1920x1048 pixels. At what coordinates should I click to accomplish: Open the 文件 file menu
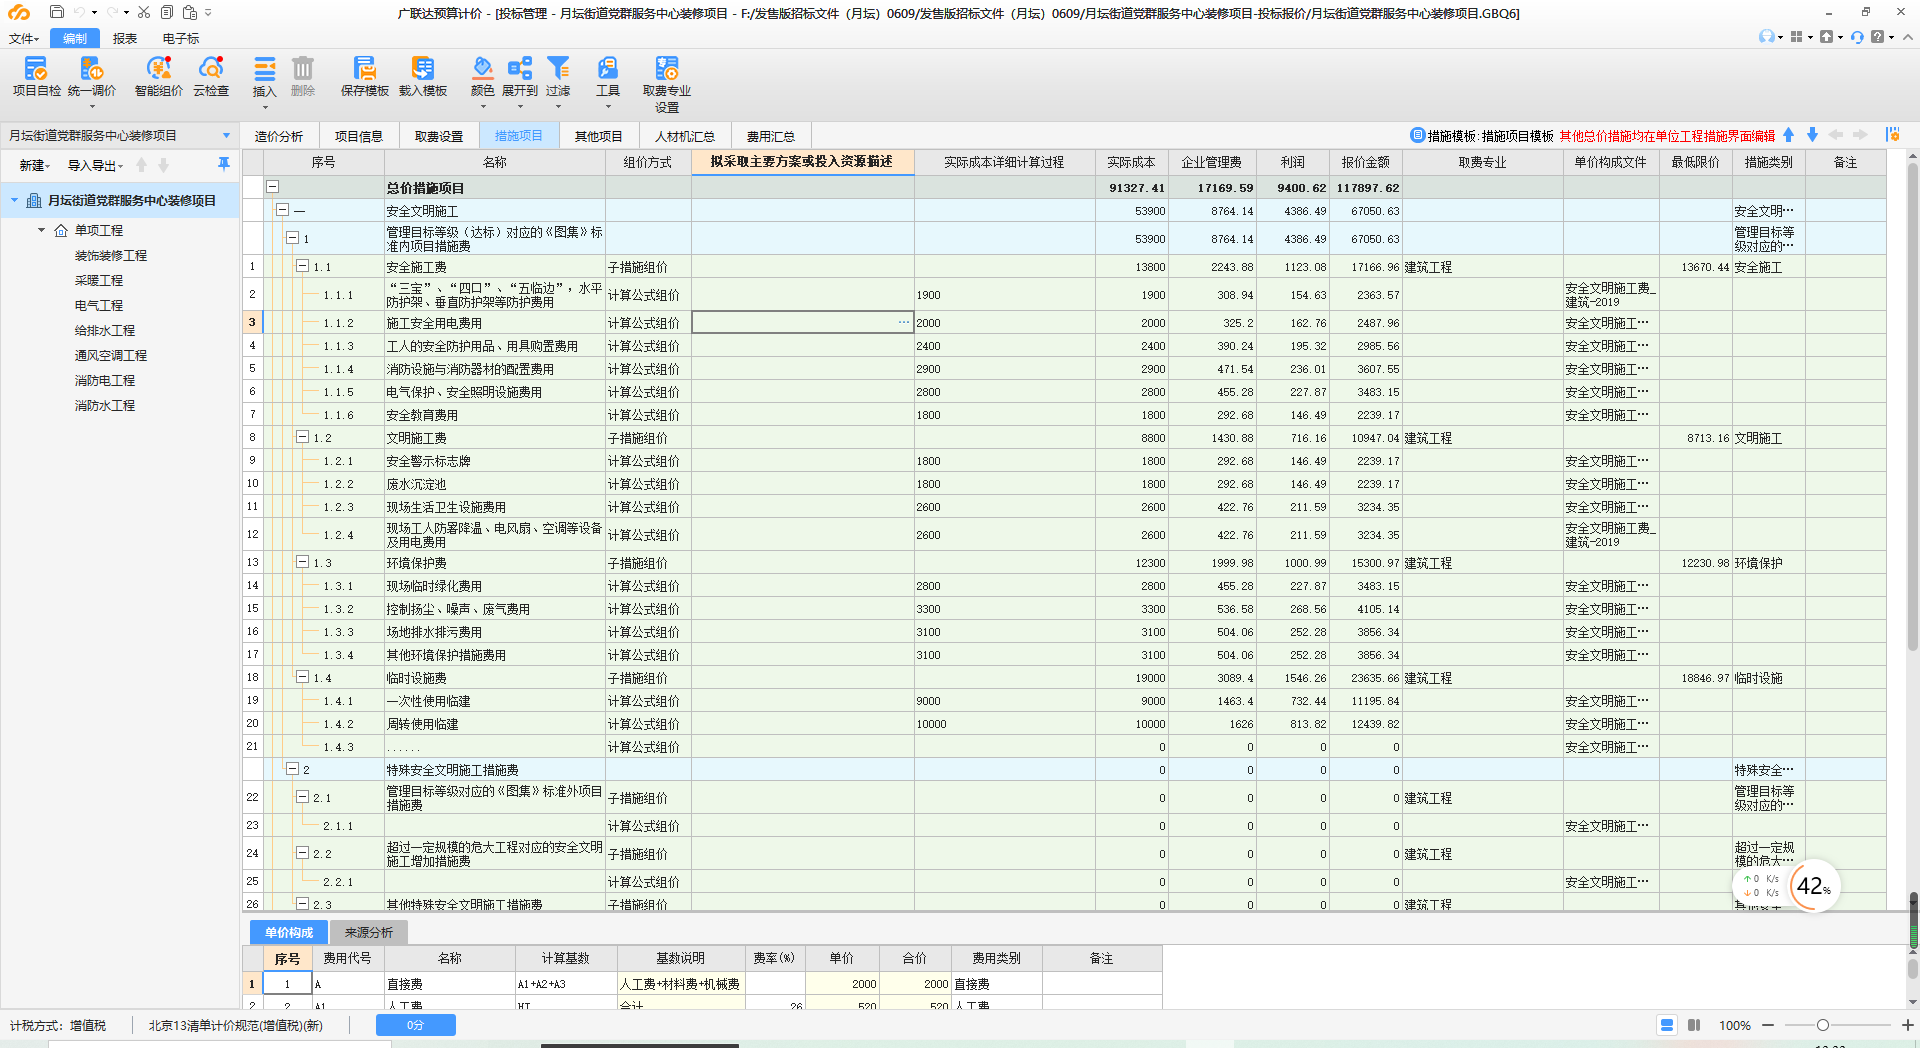(23, 38)
